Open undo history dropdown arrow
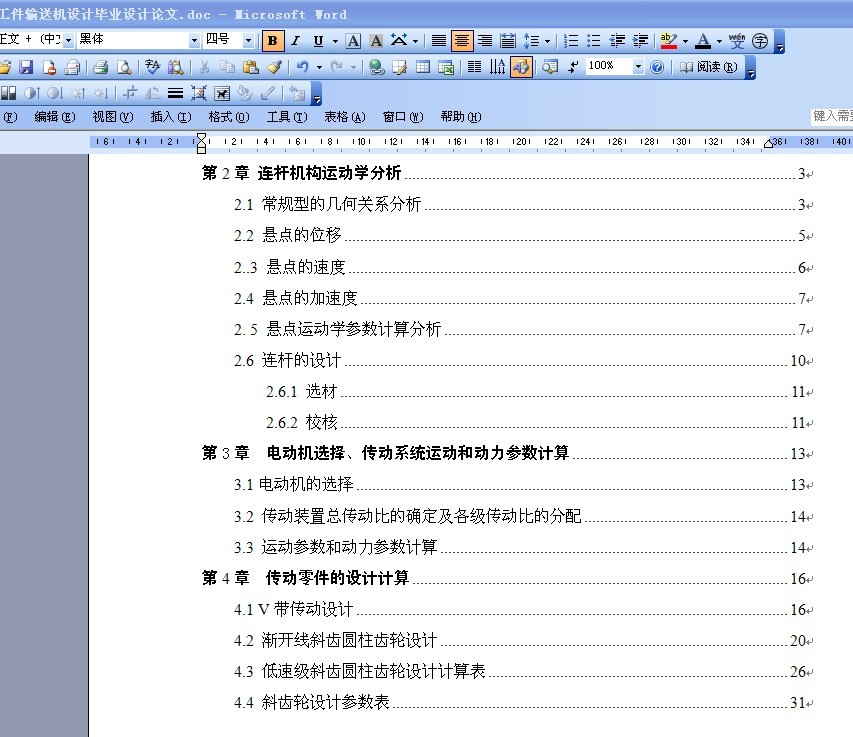Screen dimensions: 853x737 coord(319,67)
